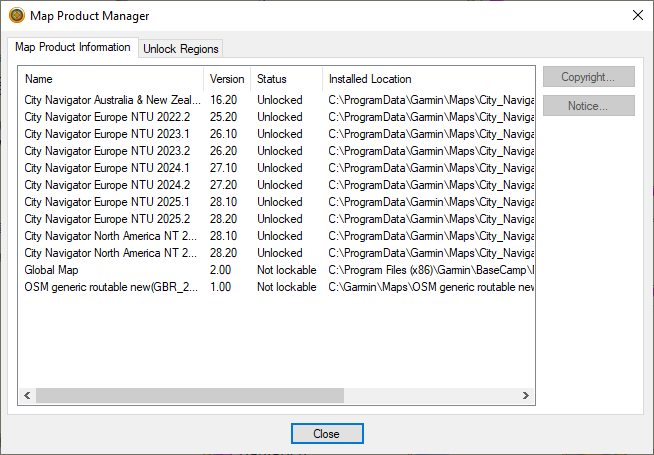This screenshot has width=654, height=455.
Task: Click the C:\Program Files (x86)\Garmin\BaseCamp path
Action: pyautogui.click(x=431, y=270)
